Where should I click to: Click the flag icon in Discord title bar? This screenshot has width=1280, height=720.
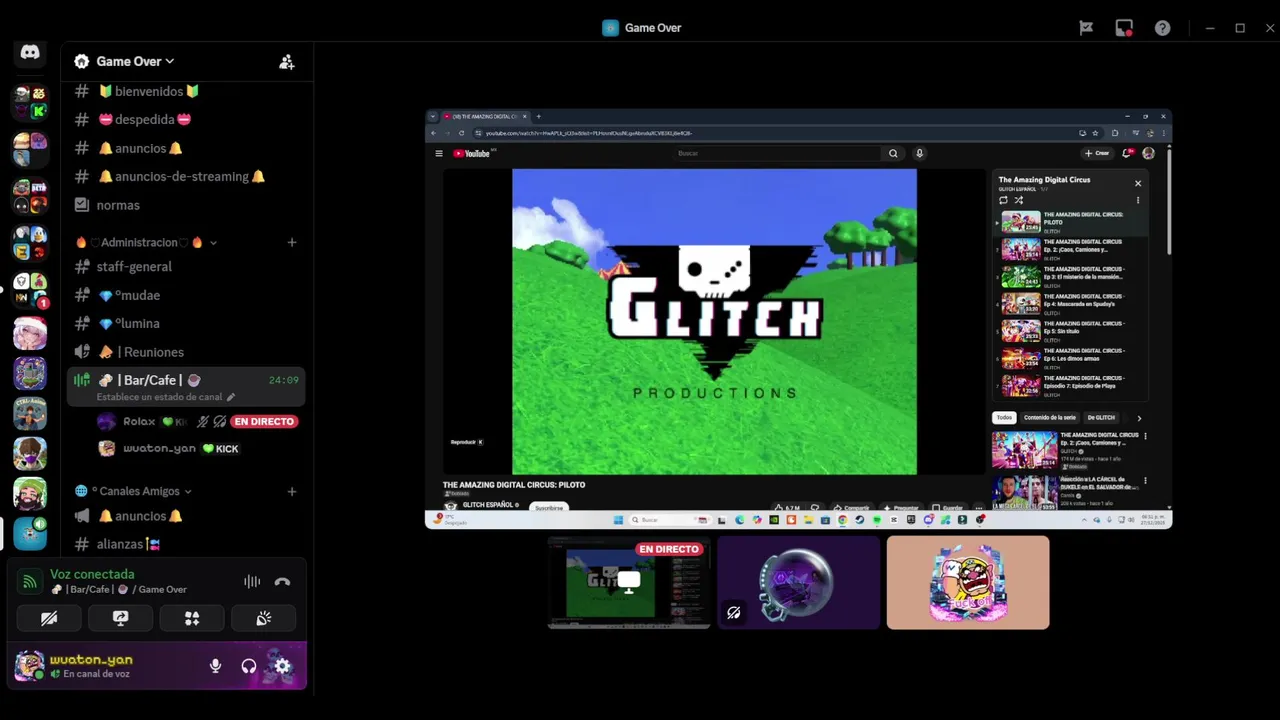1086,28
